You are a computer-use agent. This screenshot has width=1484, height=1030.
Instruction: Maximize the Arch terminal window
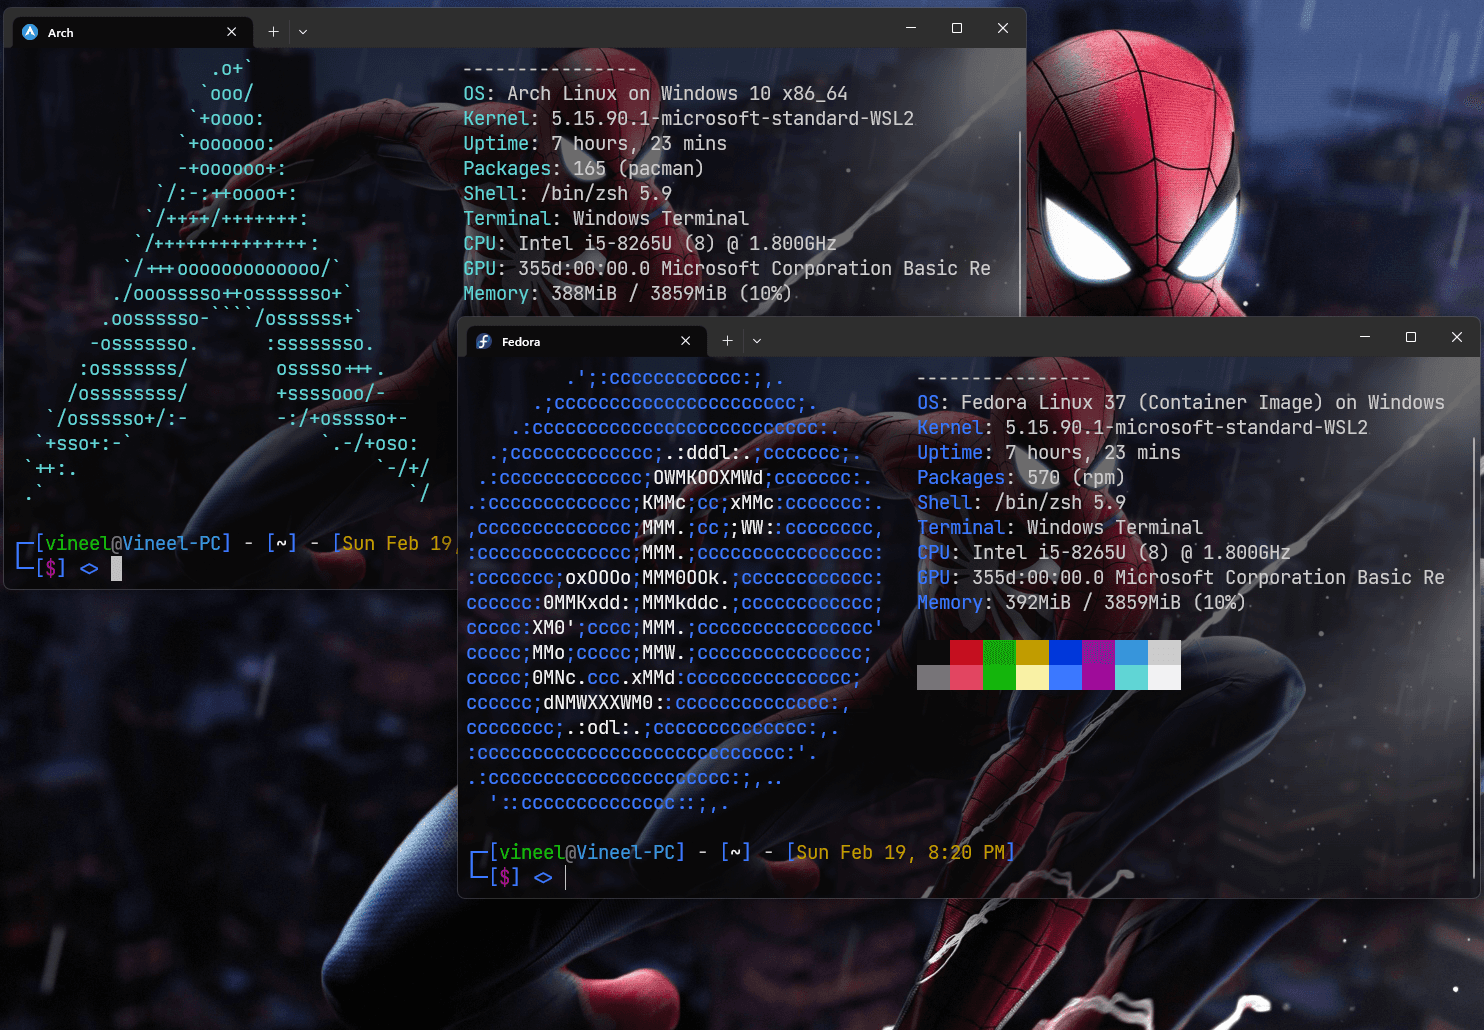(x=957, y=28)
